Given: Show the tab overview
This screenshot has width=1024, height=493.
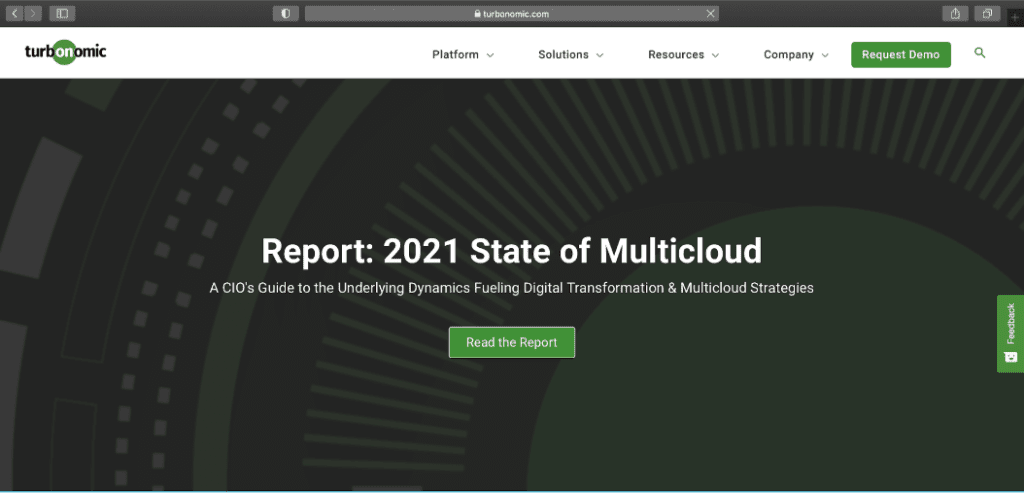Looking at the screenshot, I should click(987, 13).
